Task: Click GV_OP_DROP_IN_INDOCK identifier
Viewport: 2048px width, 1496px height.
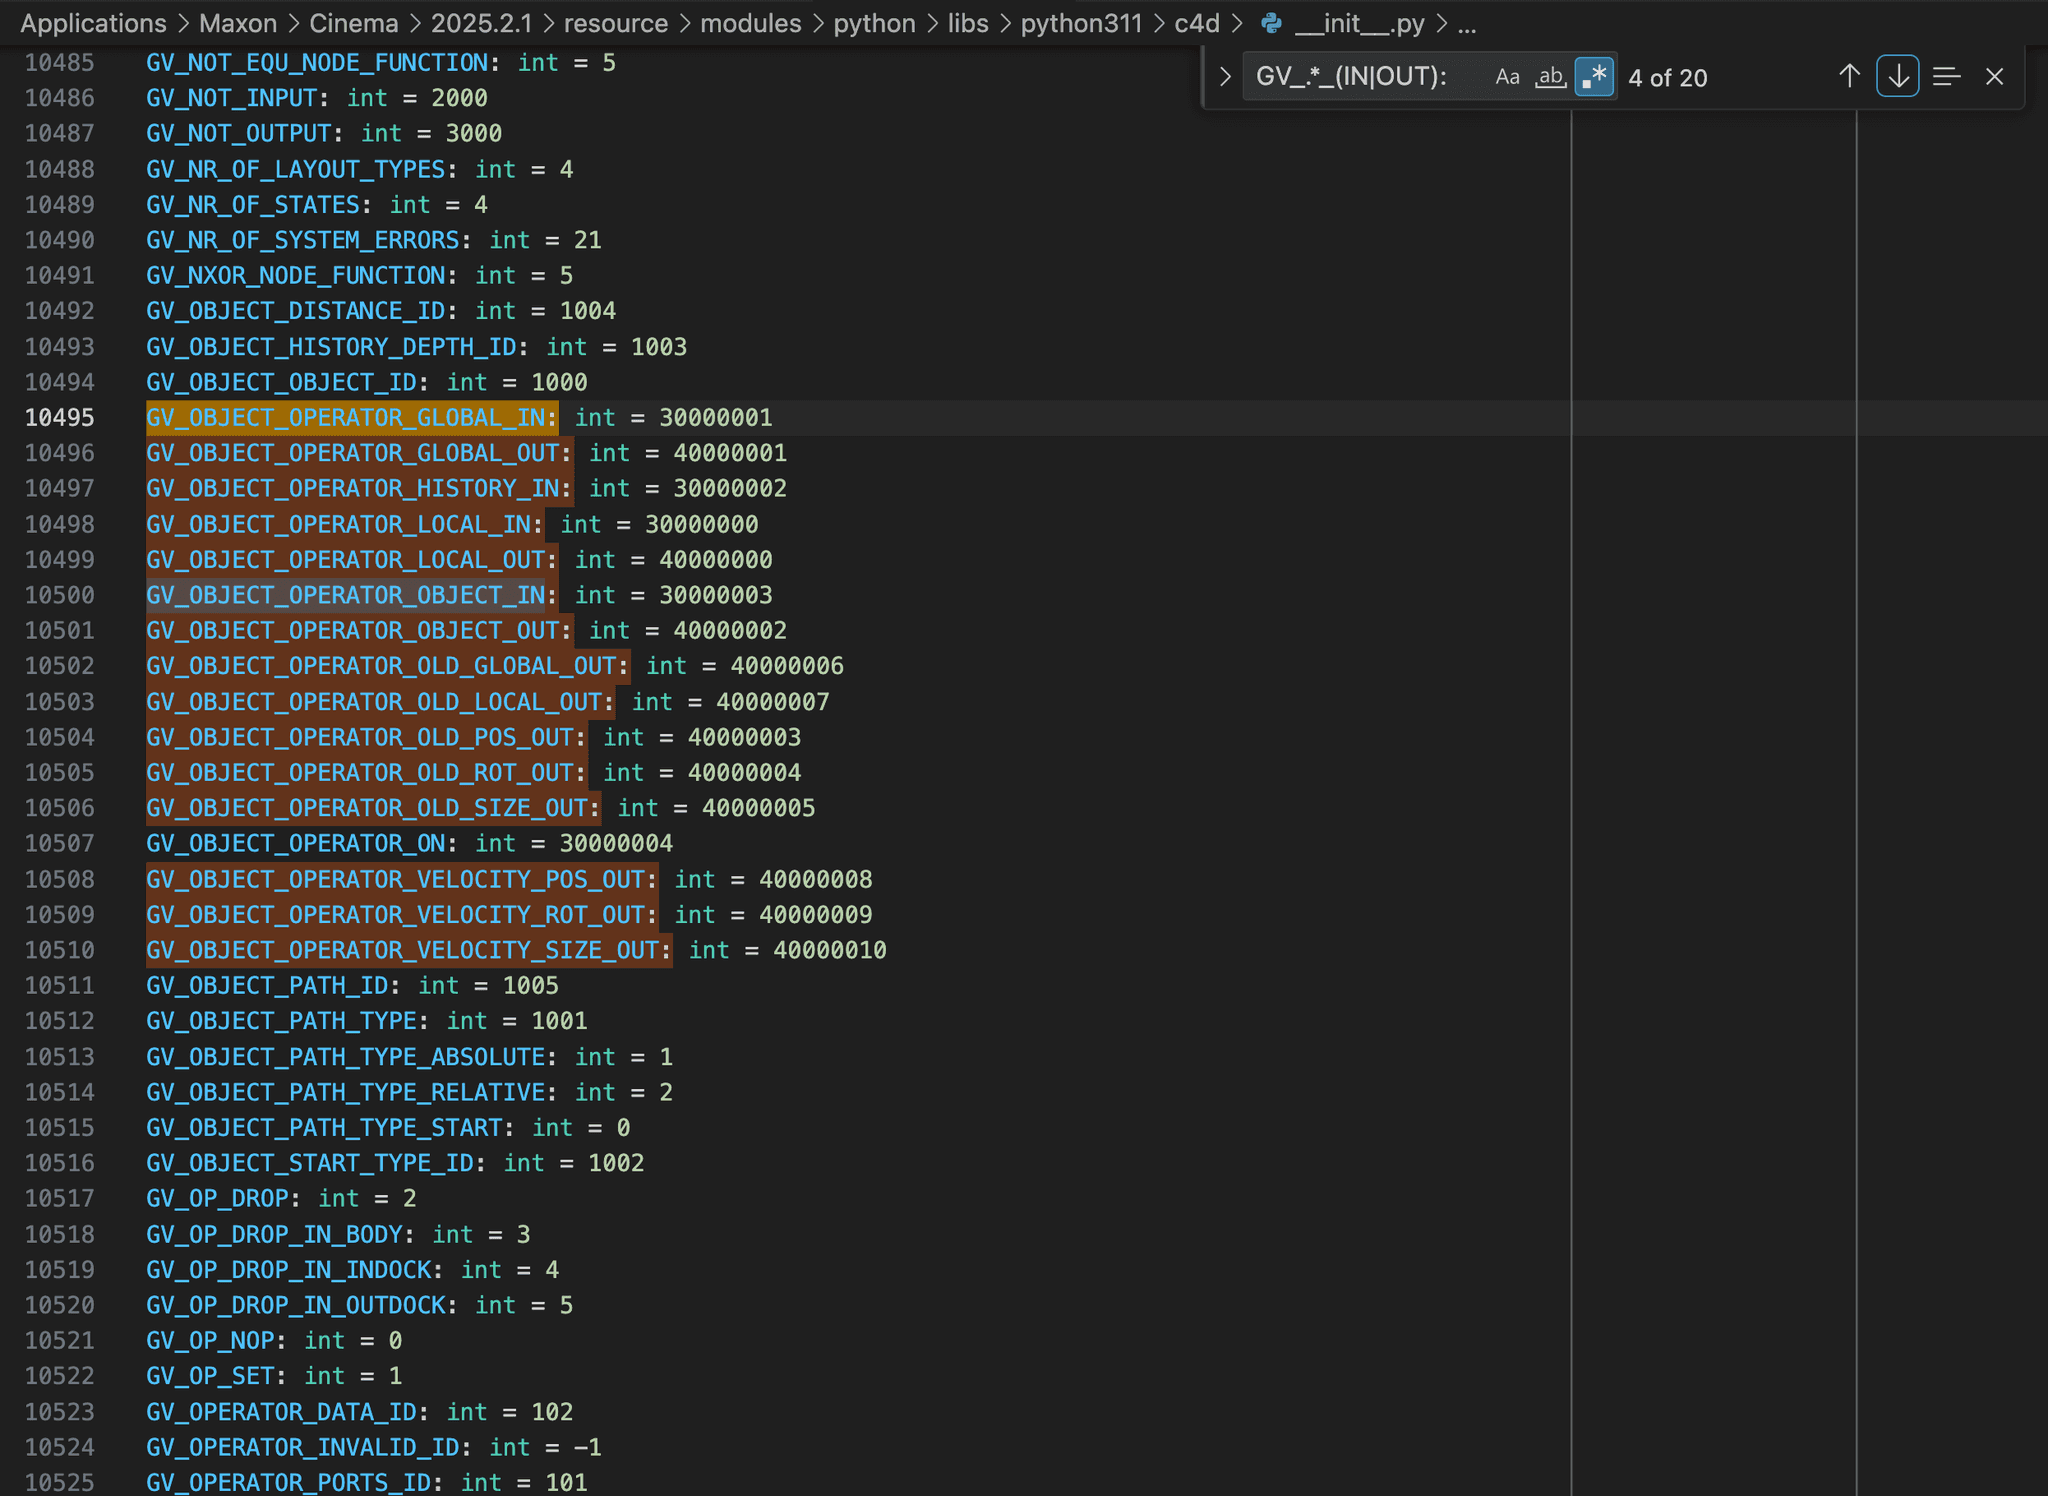Action: click(x=288, y=1269)
